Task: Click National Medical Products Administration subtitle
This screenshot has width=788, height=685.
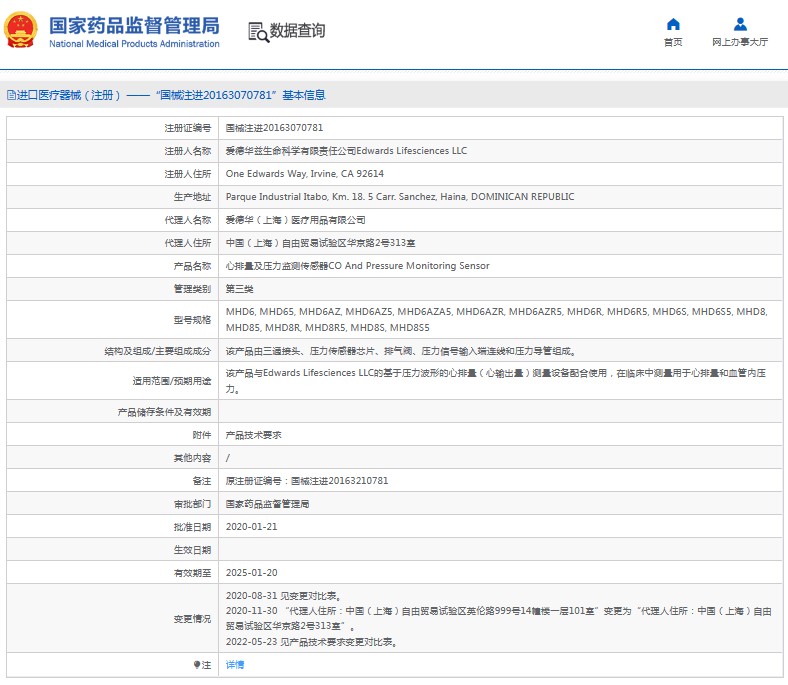Action: coord(134,44)
